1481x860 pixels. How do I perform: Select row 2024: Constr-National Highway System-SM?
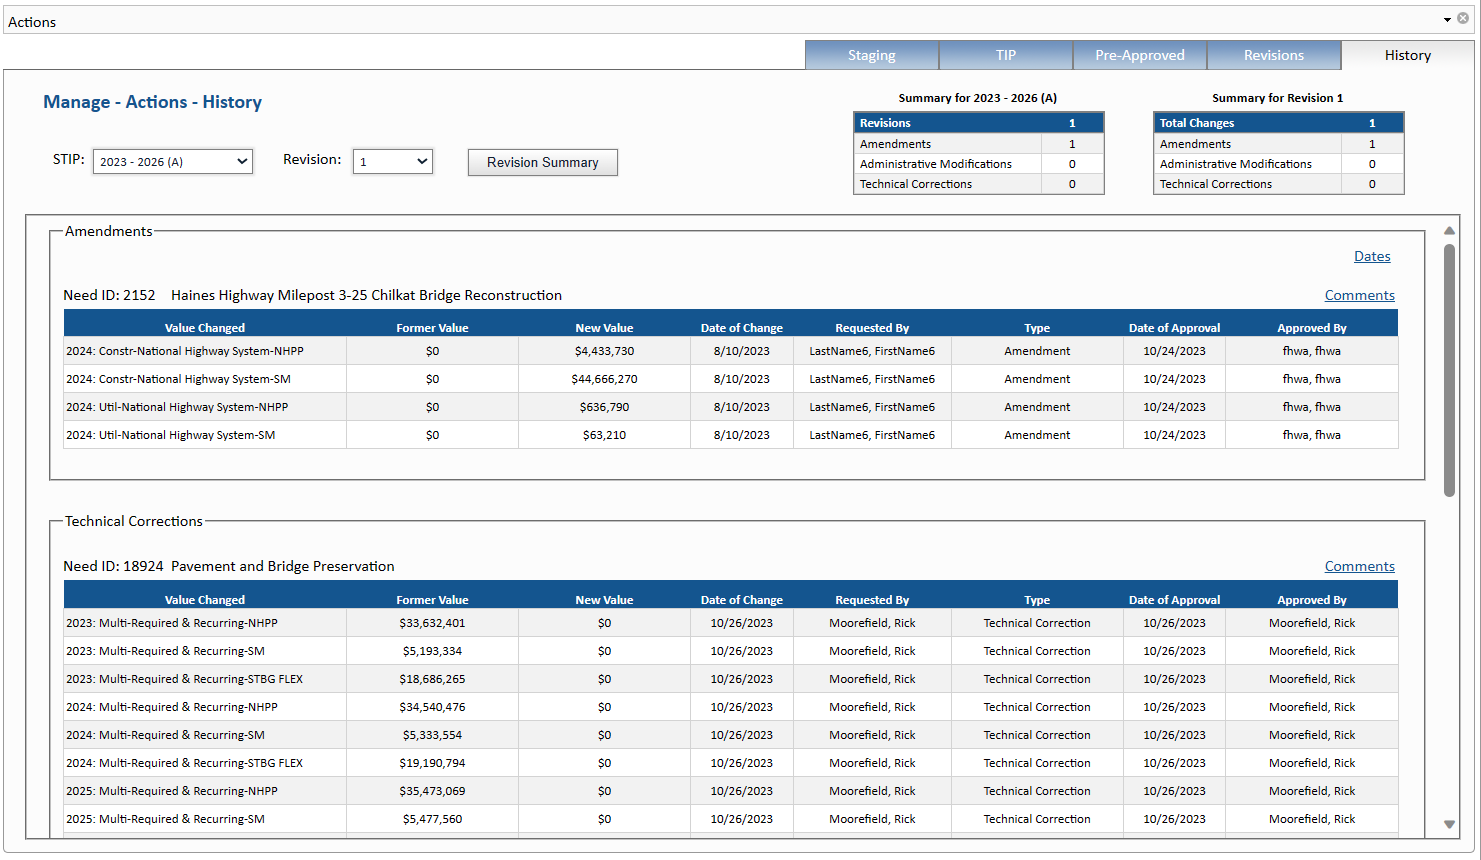[731, 379]
